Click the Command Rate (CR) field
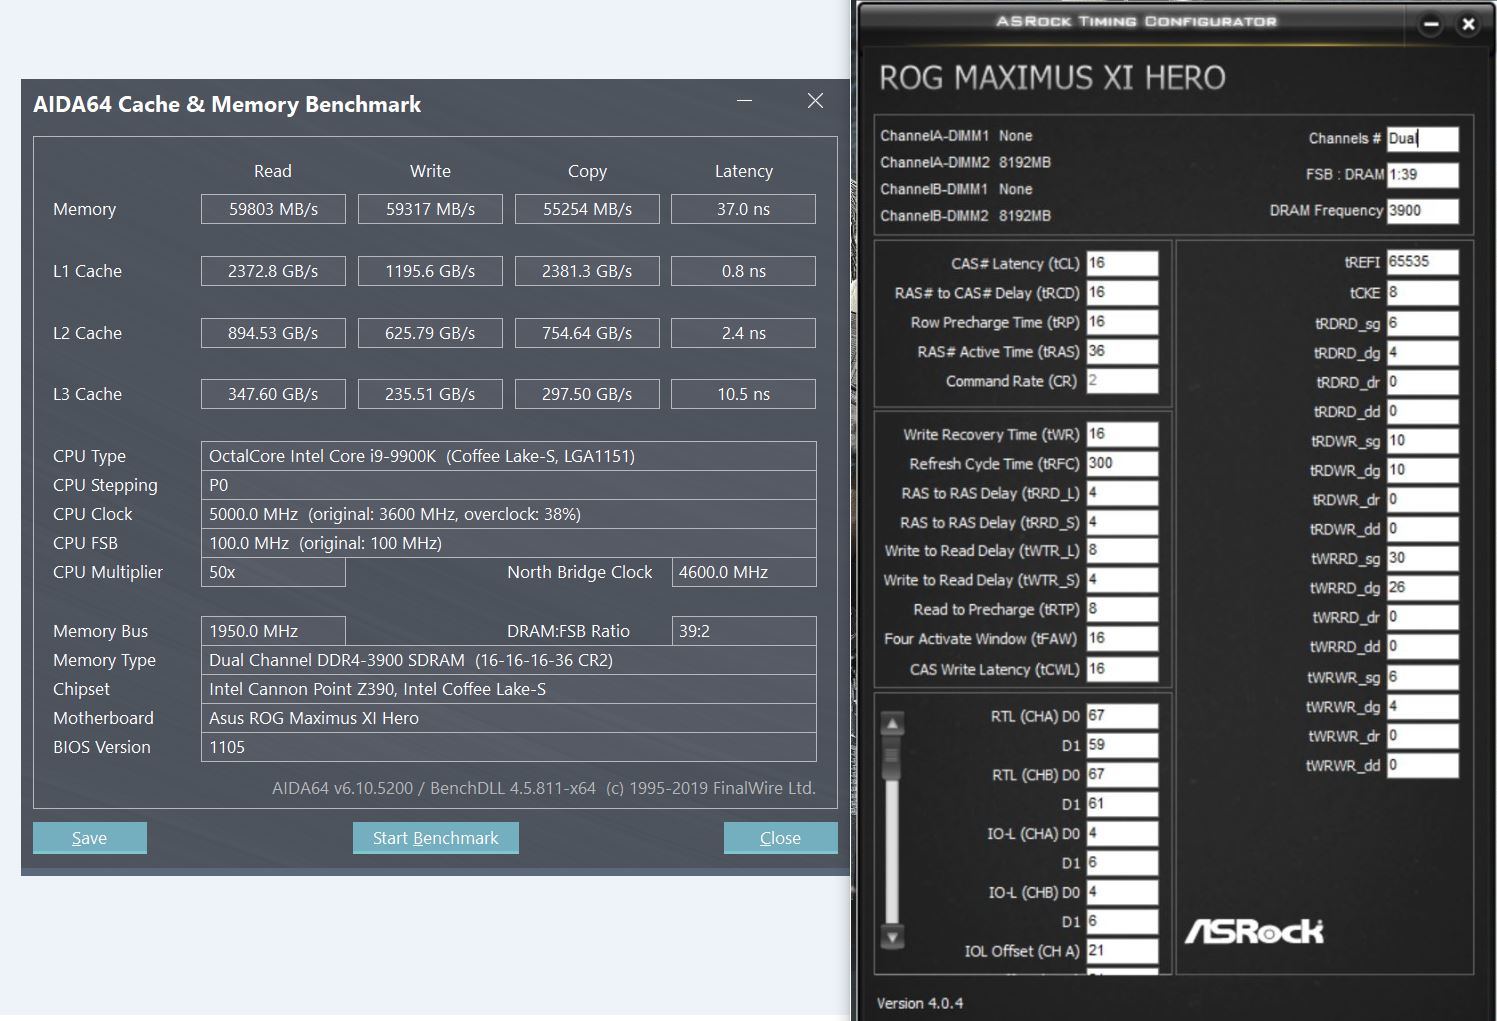 [1122, 381]
